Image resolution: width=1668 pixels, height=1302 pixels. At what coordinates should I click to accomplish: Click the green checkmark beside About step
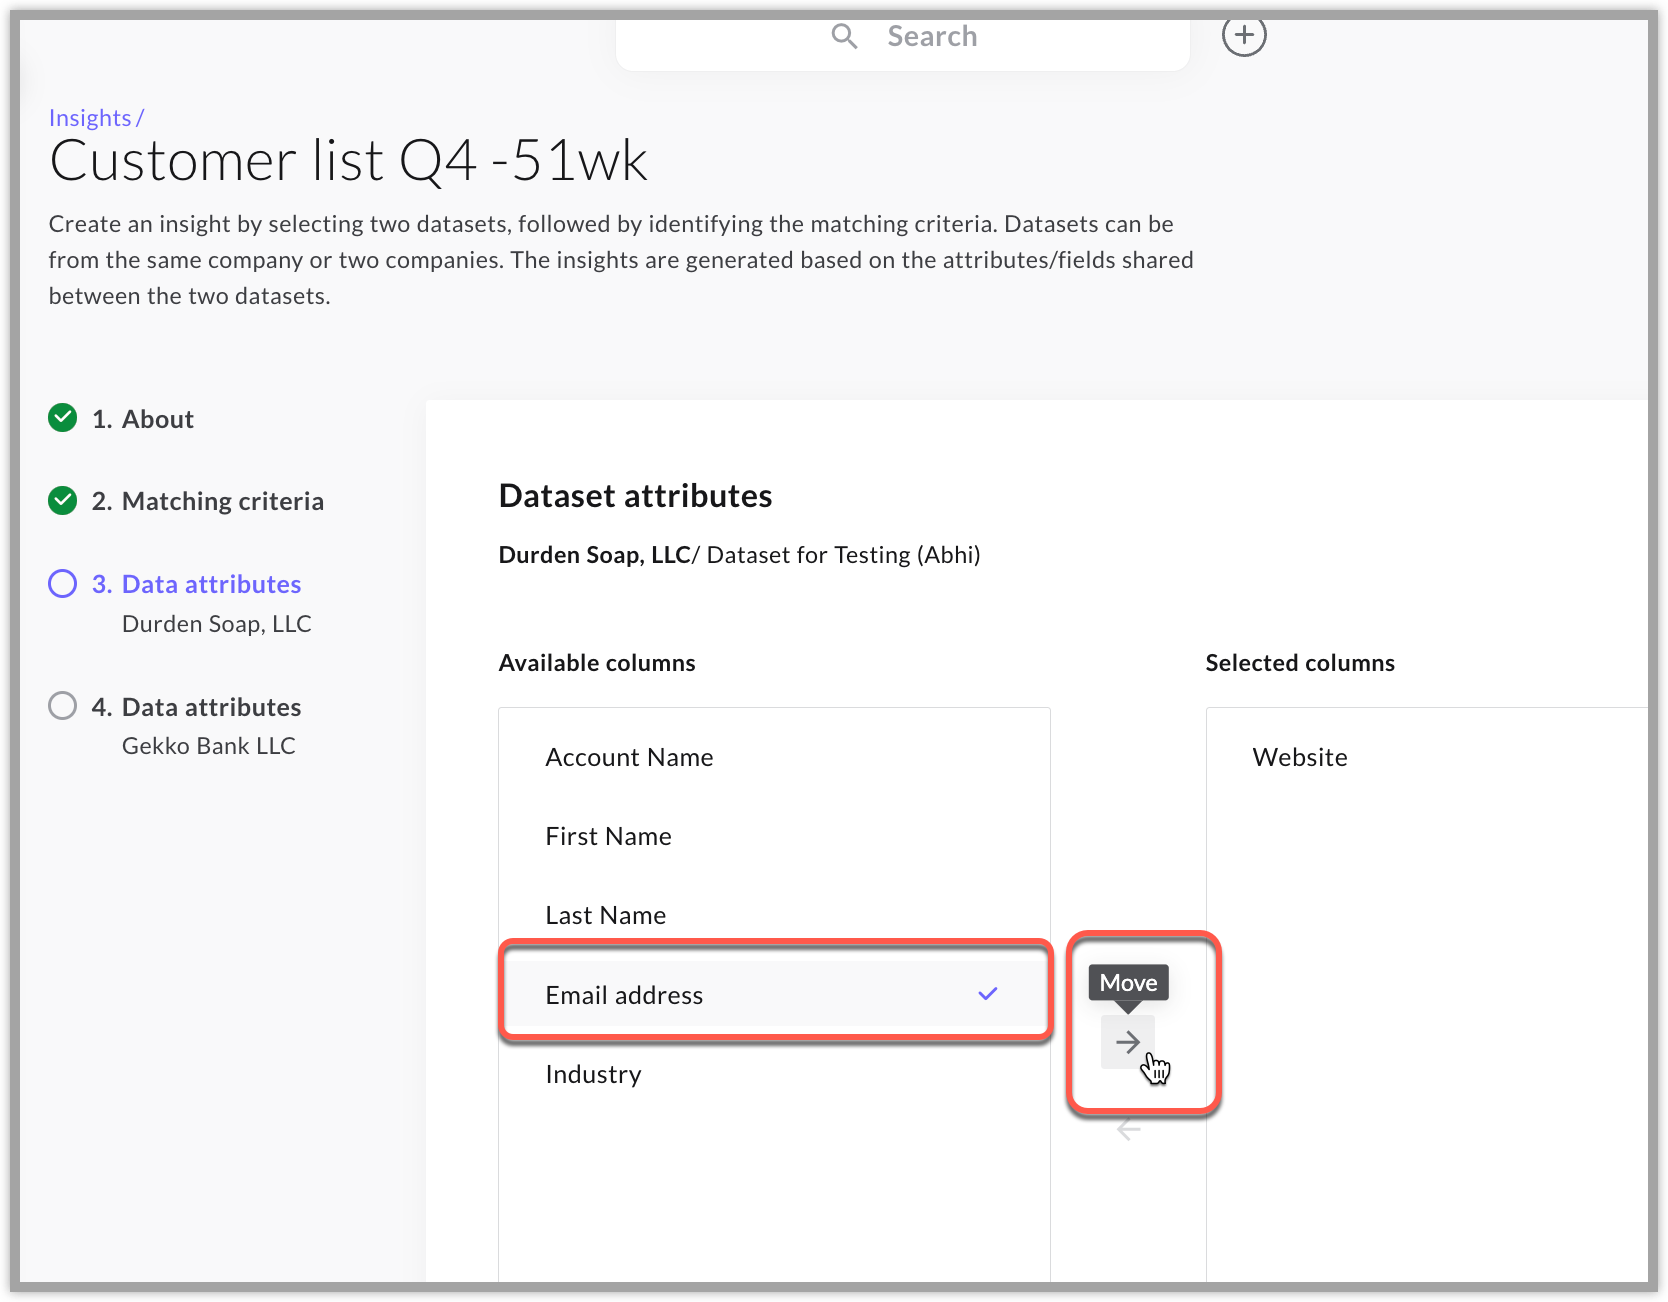(62, 418)
